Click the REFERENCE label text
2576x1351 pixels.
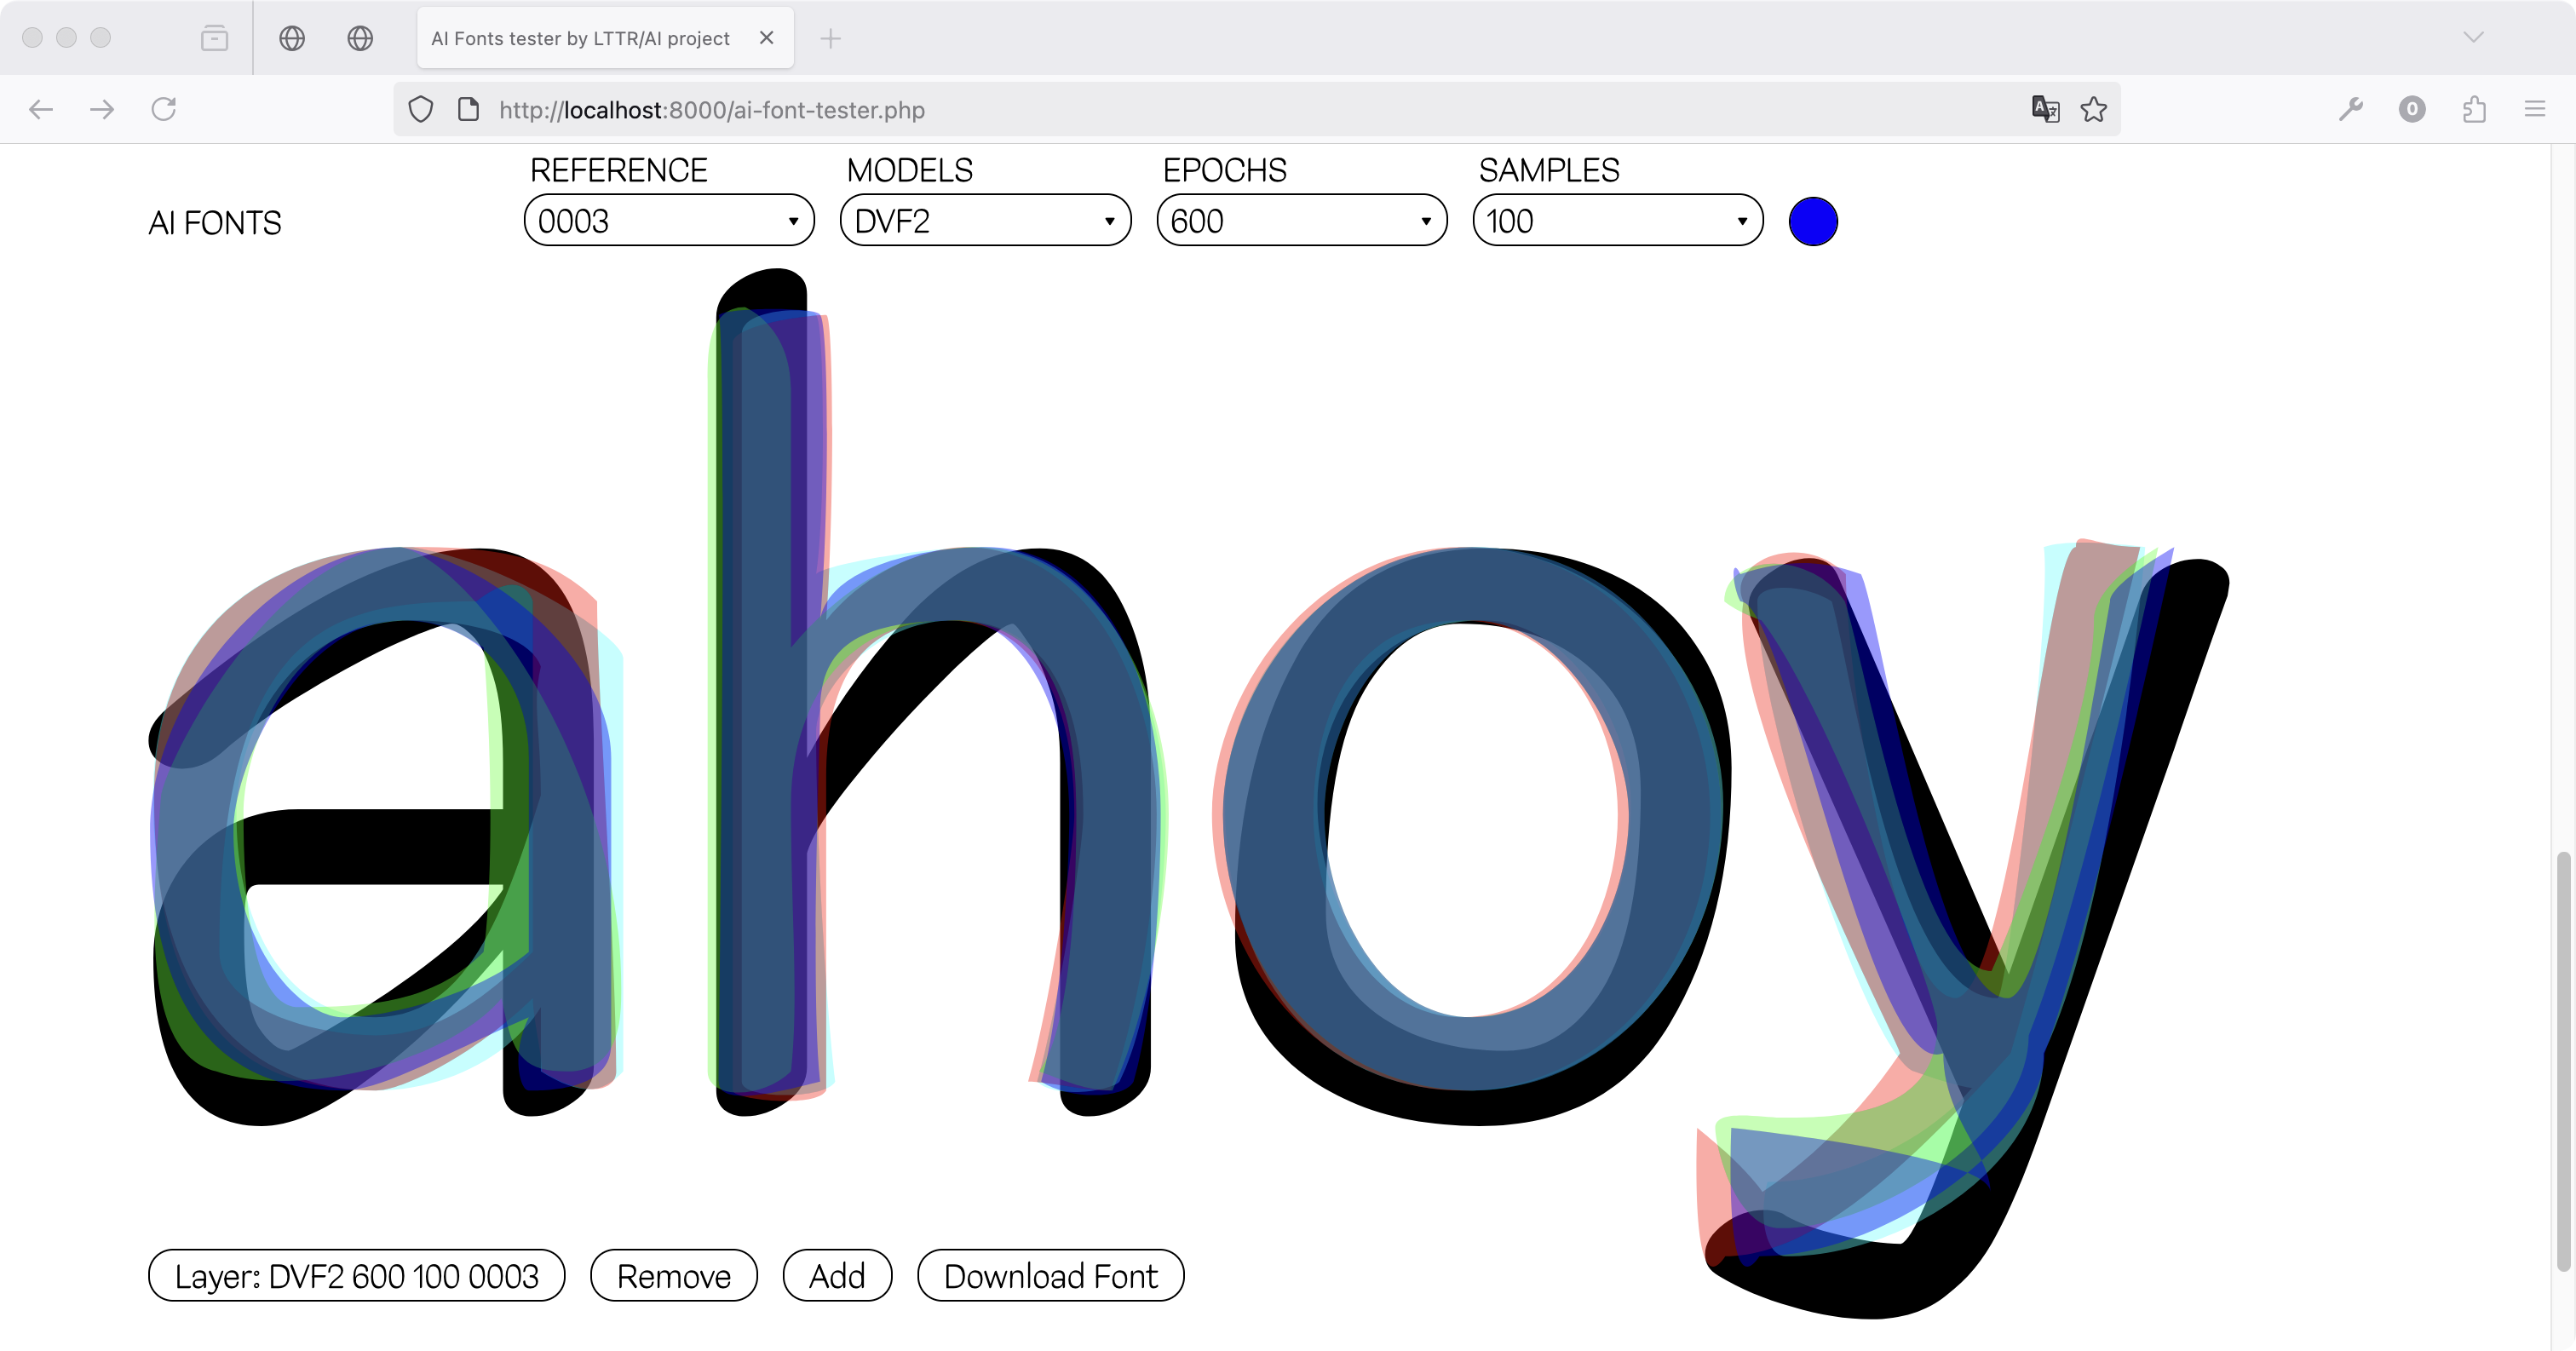click(619, 170)
